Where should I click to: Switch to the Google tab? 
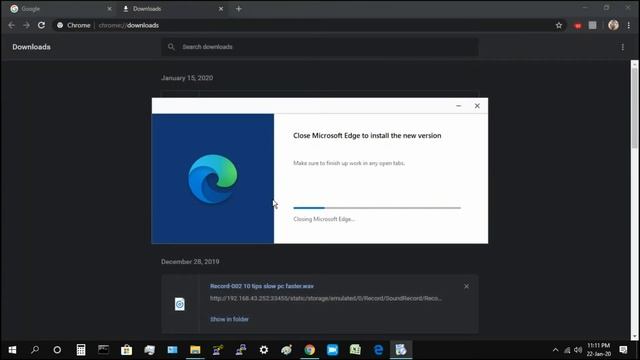pos(61,9)
